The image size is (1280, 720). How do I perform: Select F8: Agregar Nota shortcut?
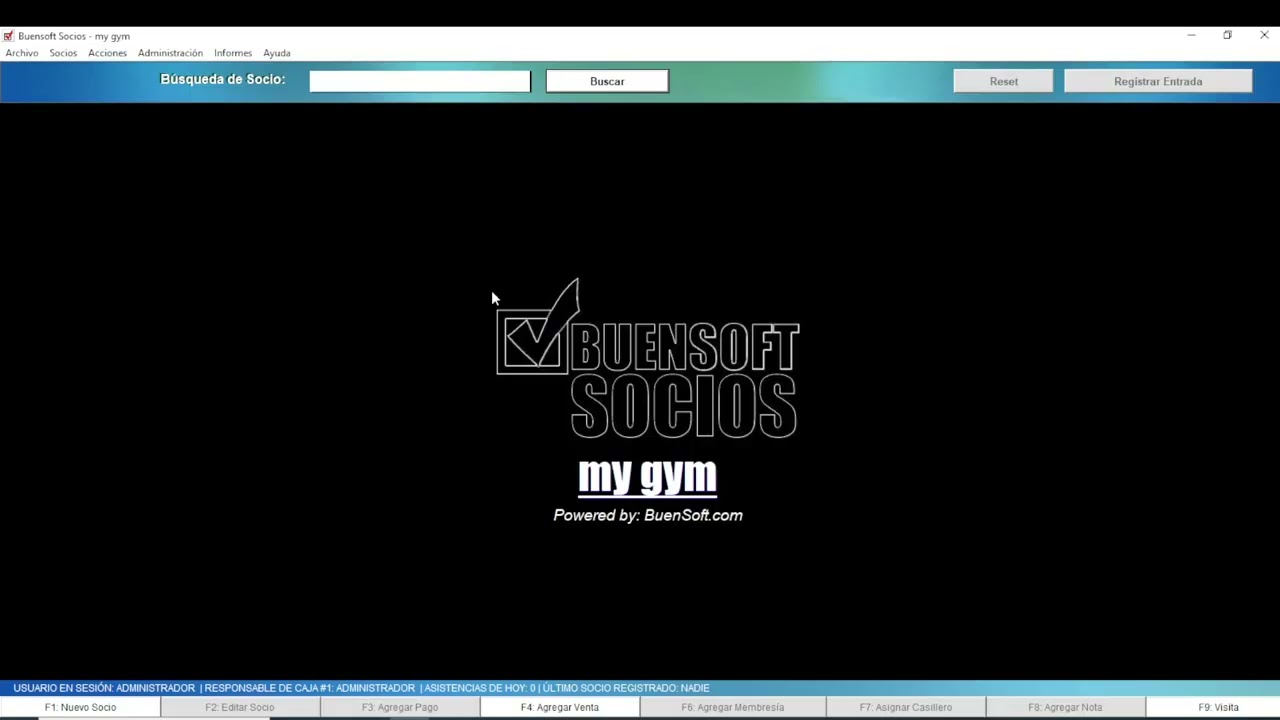(1065, 707)
